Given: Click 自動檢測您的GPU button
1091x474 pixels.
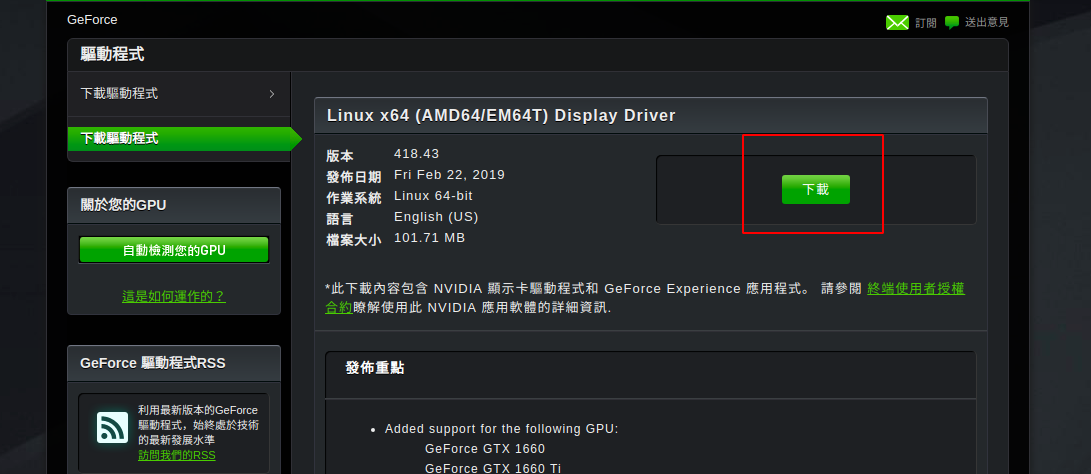Looking at the screenshot, I should [x=174, y=250].
